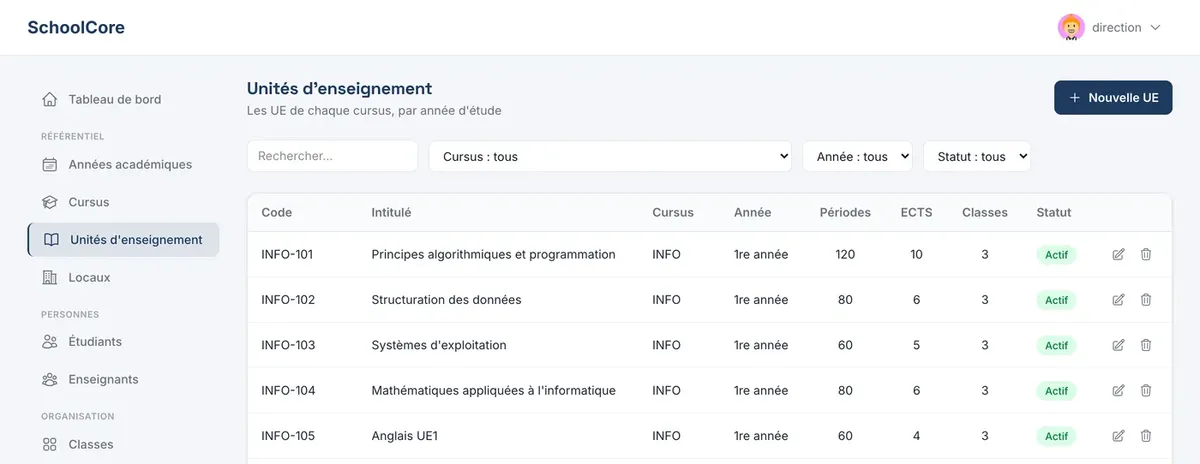Open the Année : tous filter dropdown
This screenshot has height=464, width=1200.
pyautogui.click(x=858, y=156)
